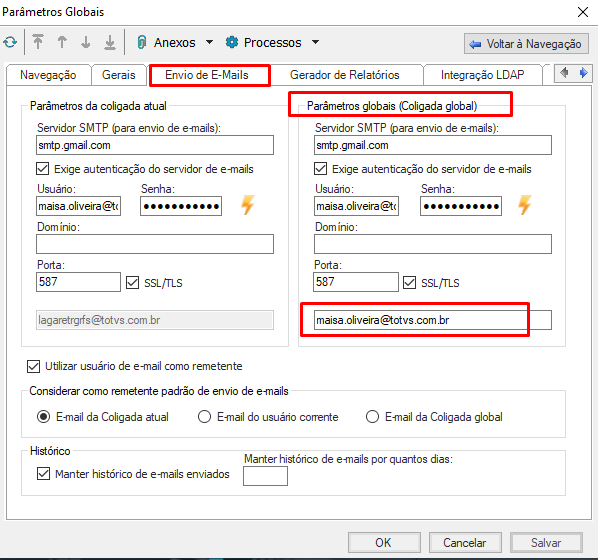
Task: Test SMTP lightning icon in Coligada global
Action: point(525,205)
